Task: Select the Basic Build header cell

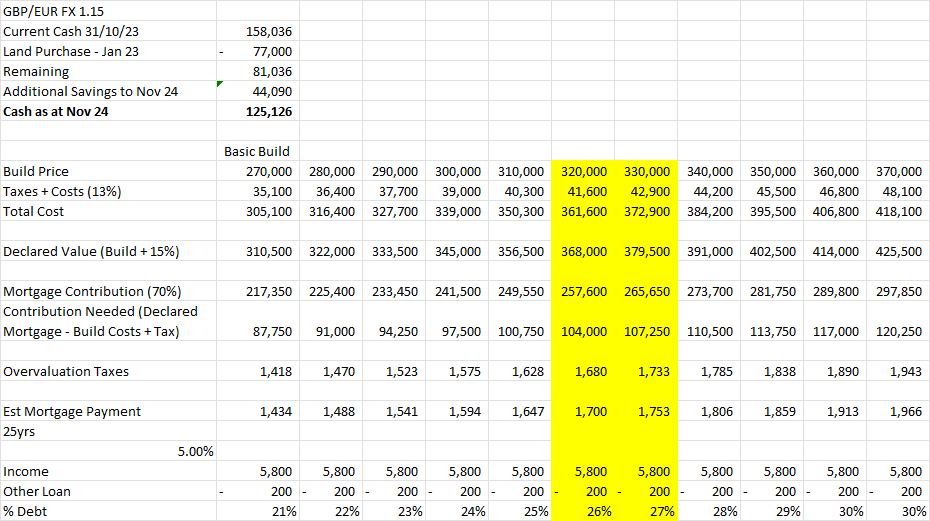Action: click(x=257, y=151)
